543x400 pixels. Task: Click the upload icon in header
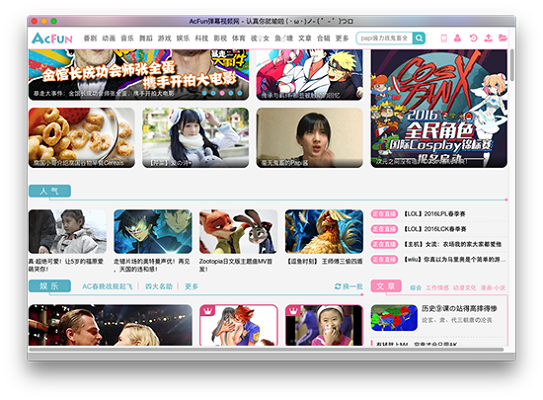coord(488,38)
